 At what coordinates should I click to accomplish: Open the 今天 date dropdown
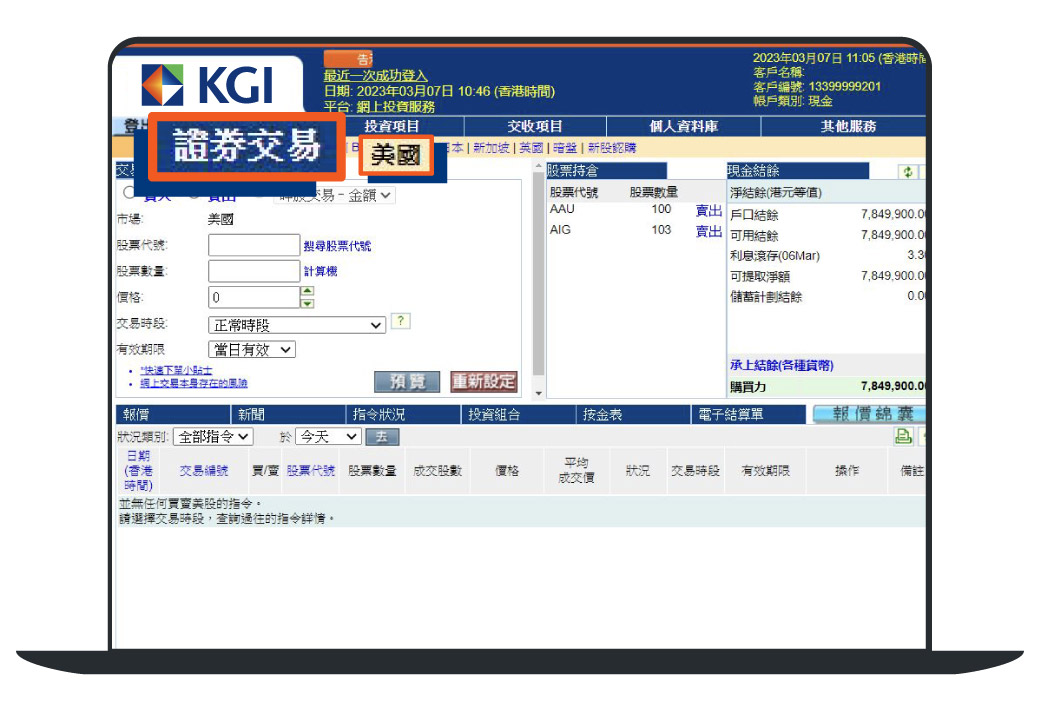pyautogui.click(x=327, y=436)
